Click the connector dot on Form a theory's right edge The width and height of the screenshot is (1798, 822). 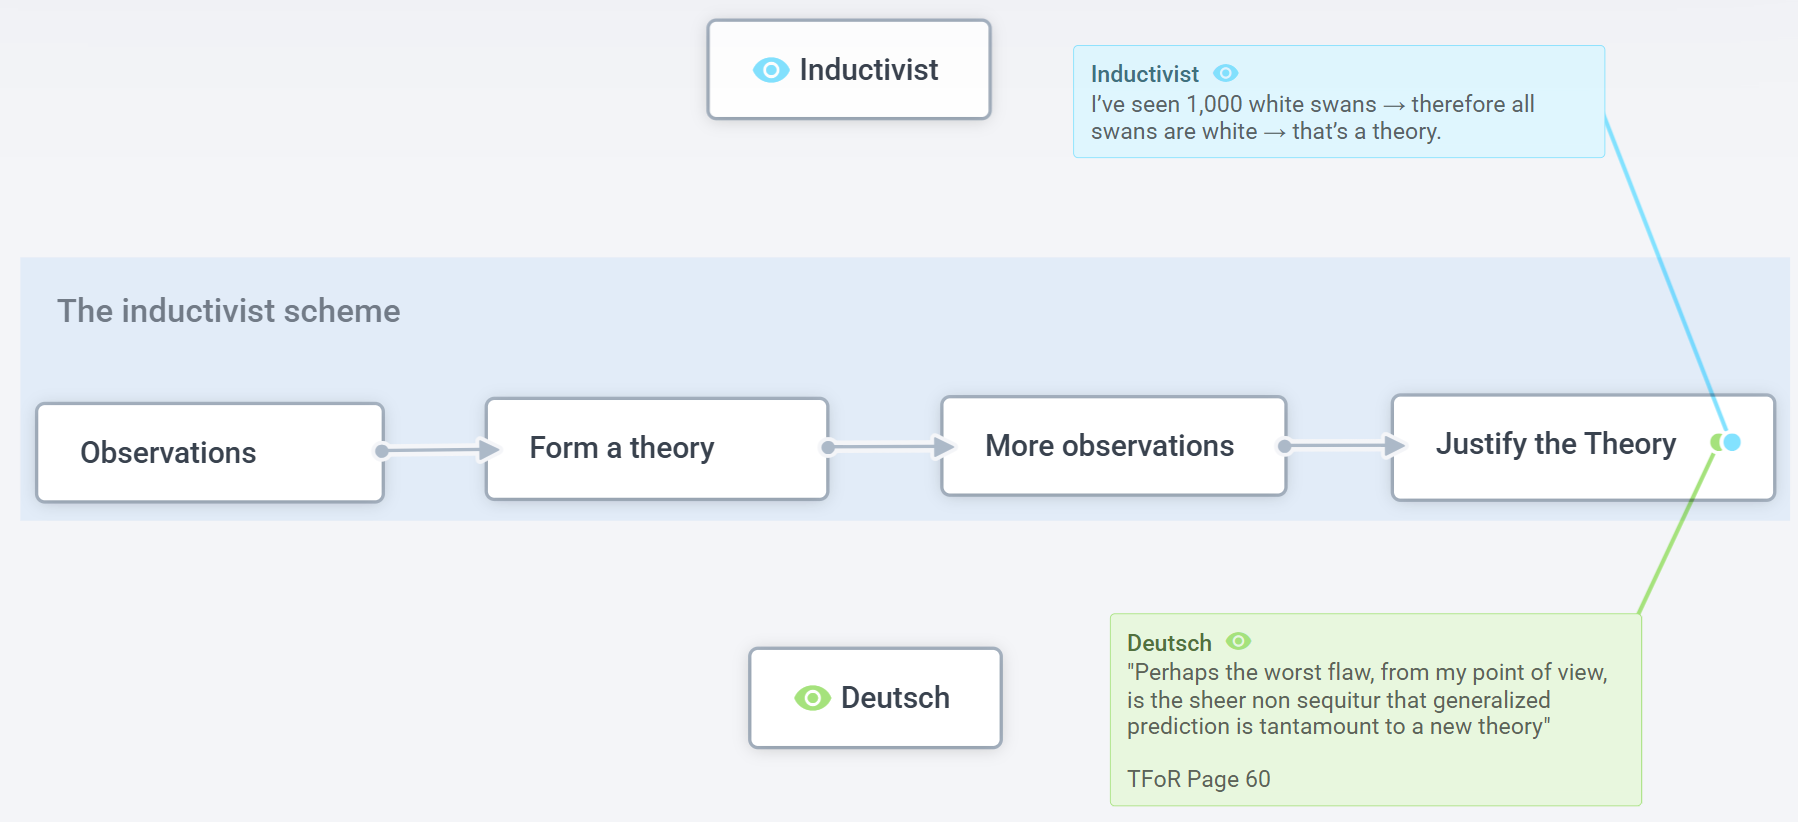827,447
